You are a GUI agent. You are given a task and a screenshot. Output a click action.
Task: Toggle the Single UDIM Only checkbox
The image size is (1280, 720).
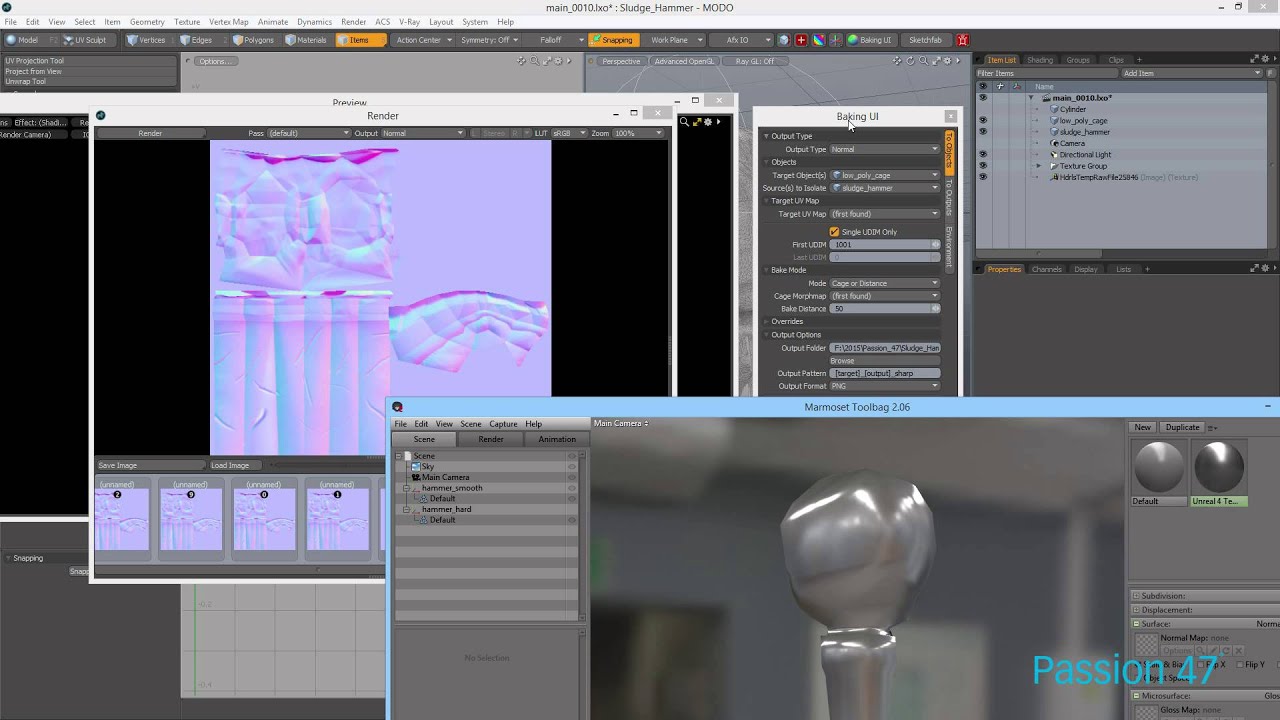pyautogui.click(x=834, y=232)
